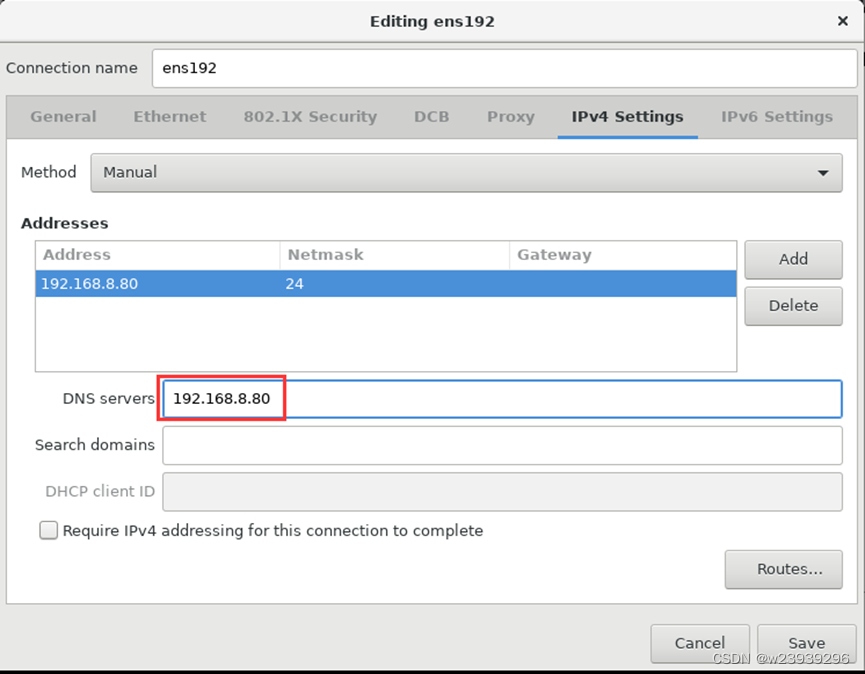Focus the DNS servers input field
This screenshot has height=674, width=865.
tap(502, 399)
